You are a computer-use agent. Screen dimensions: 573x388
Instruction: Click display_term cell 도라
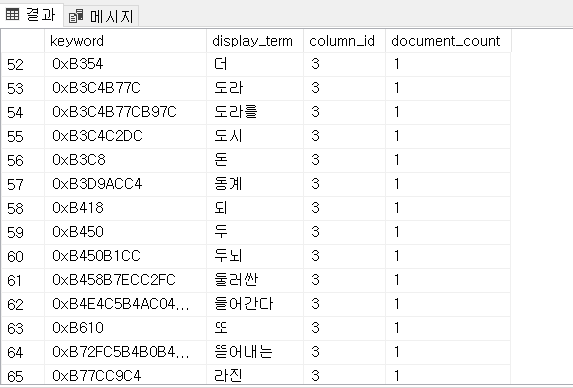(x=255, y=88)
